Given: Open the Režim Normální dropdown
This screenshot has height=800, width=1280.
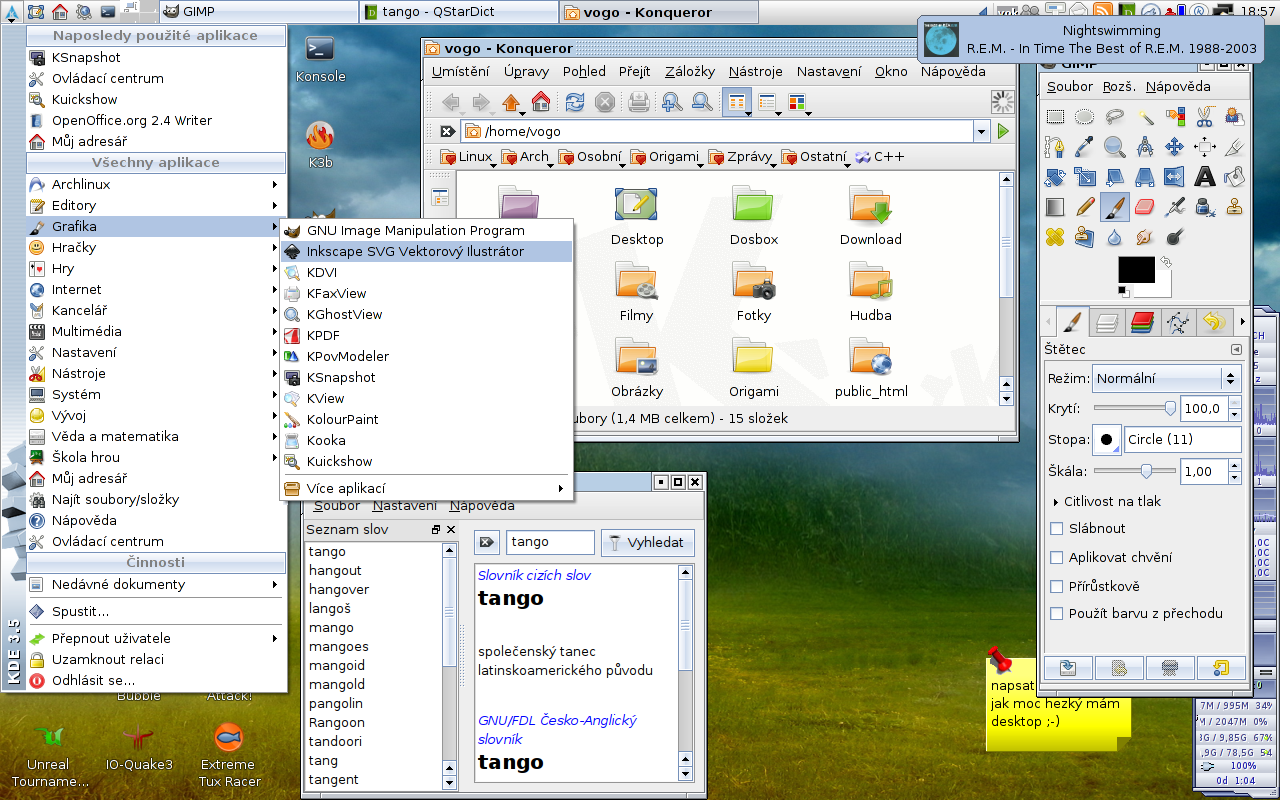Looking at the screenshot, I should (1166, 379).
